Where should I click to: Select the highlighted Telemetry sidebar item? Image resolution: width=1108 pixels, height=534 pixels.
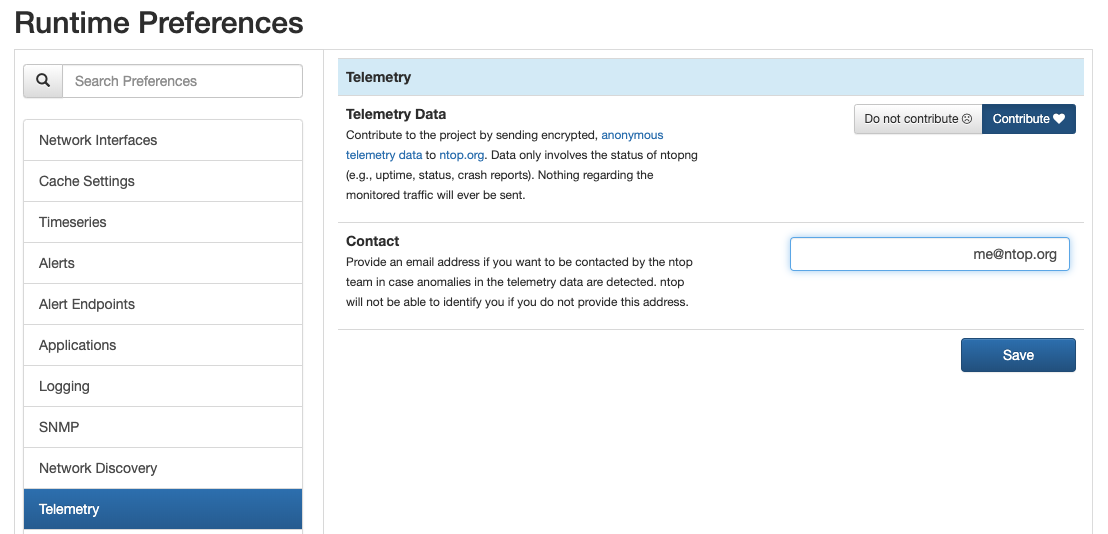163,509
